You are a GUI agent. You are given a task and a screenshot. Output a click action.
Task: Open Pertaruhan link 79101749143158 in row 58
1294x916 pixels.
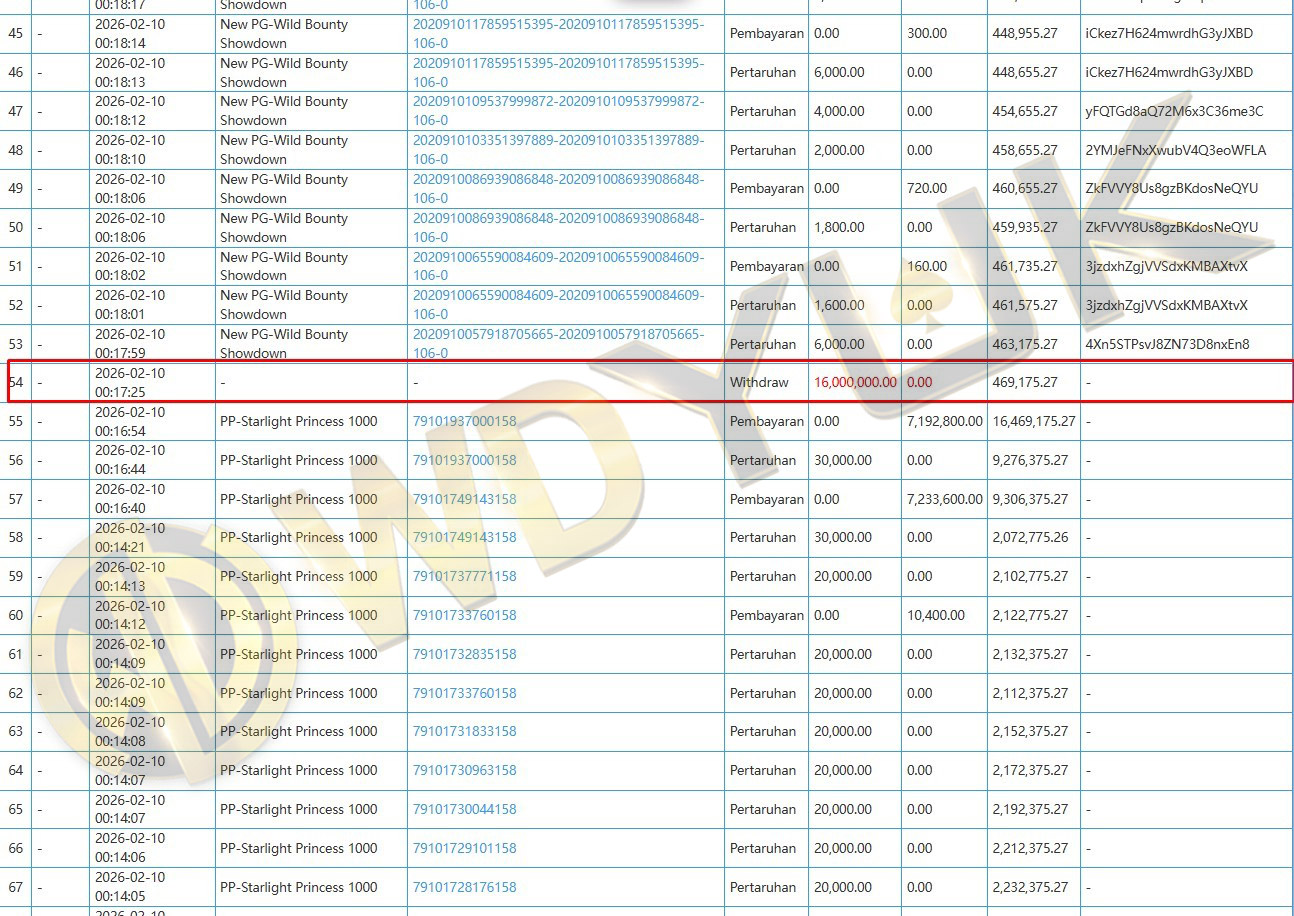[x=464, y=537]
